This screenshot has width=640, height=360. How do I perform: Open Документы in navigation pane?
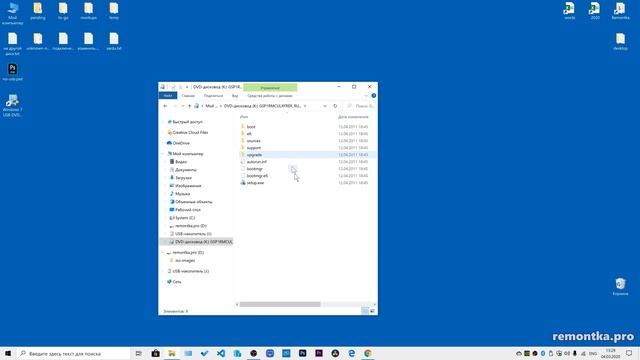point(183,169)
